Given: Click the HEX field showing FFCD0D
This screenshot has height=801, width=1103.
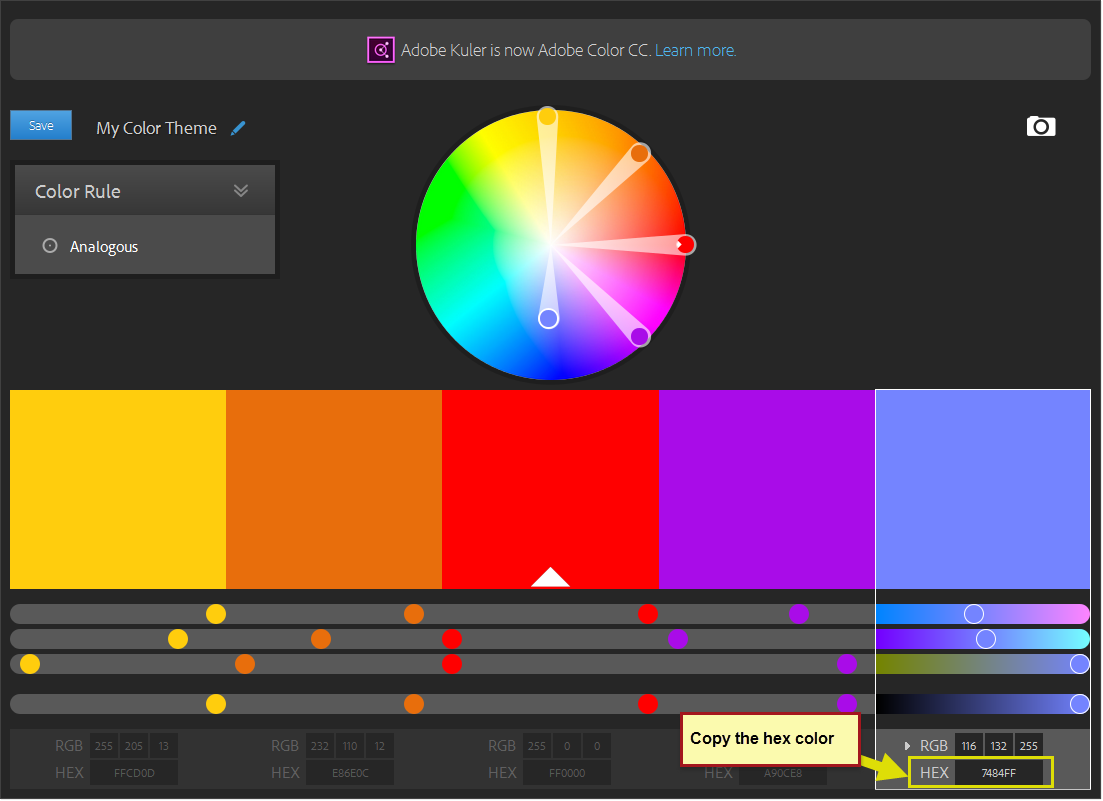Looking at the screenshot, I should 133,772.
